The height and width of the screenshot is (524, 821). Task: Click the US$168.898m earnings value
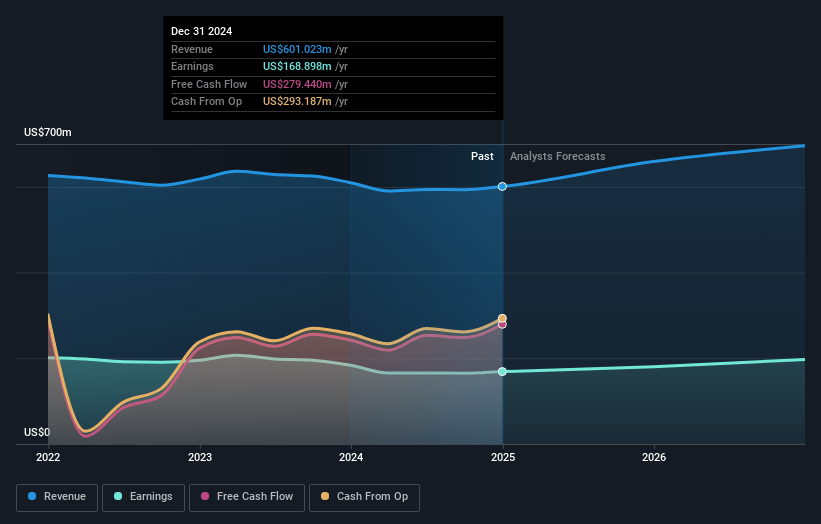pos(297,66)
